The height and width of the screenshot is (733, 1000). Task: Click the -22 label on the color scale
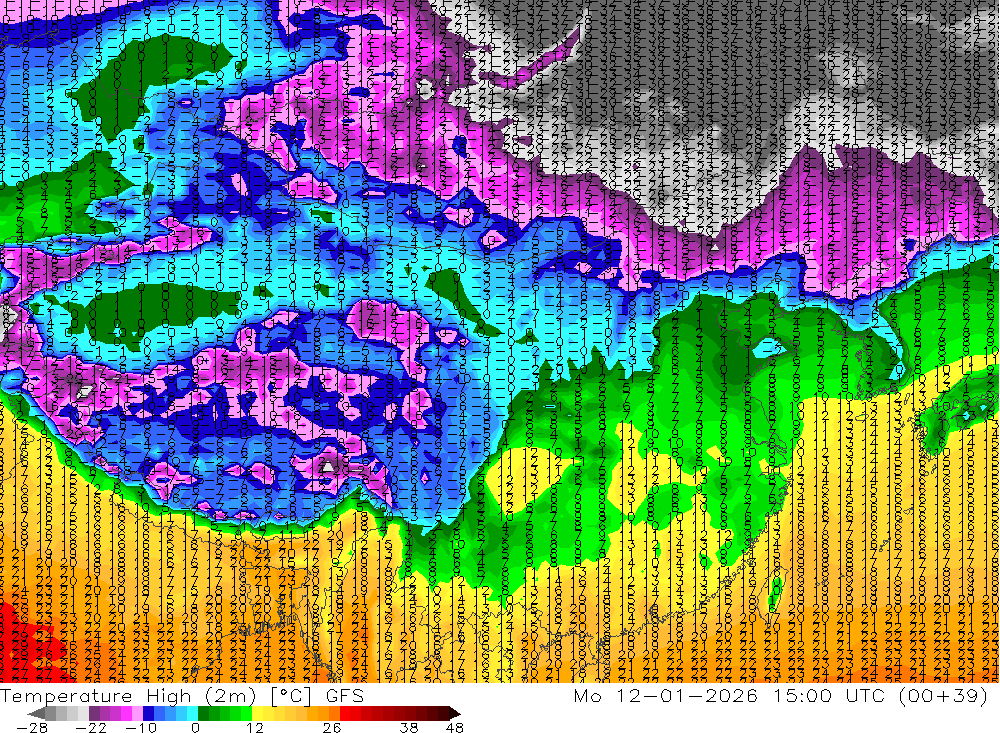(91, 728)
